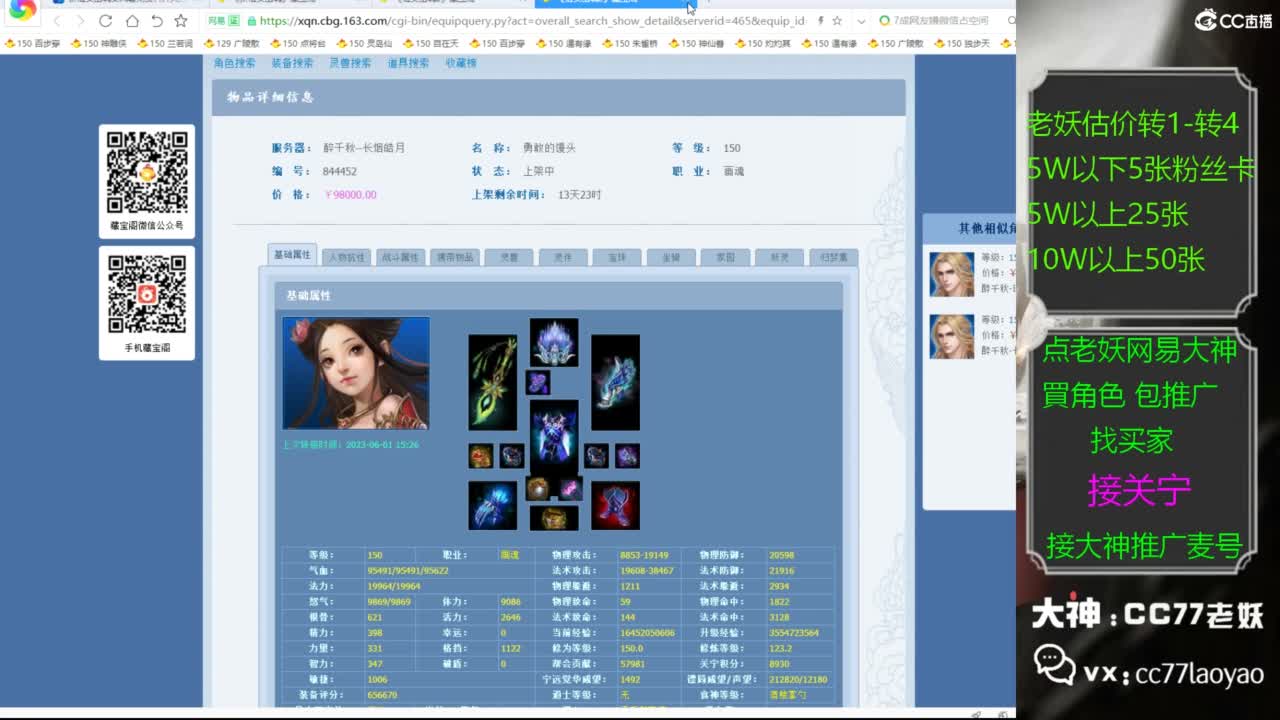Viewport: 1280px width, 720px height.
Task: Click the undo-close-tab arrow icon in toolbar
Action: coord(157,21)
